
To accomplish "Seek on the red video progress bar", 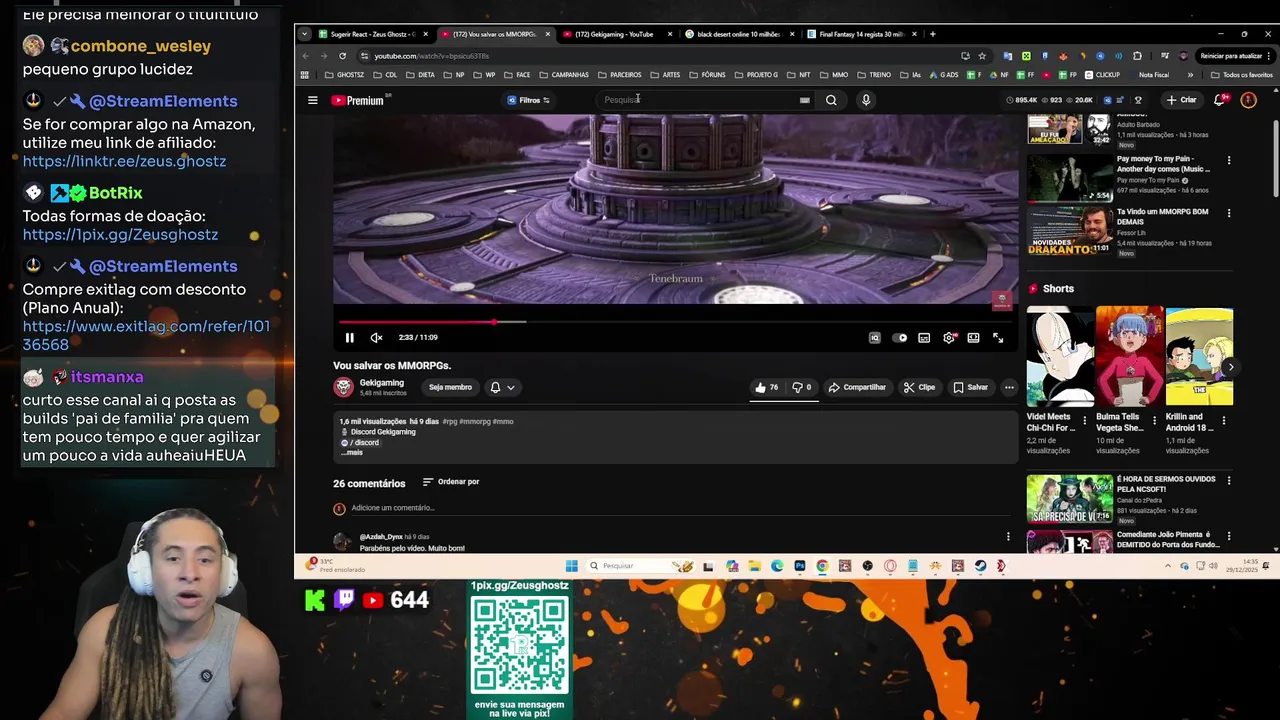I will [x=675, y=322].
